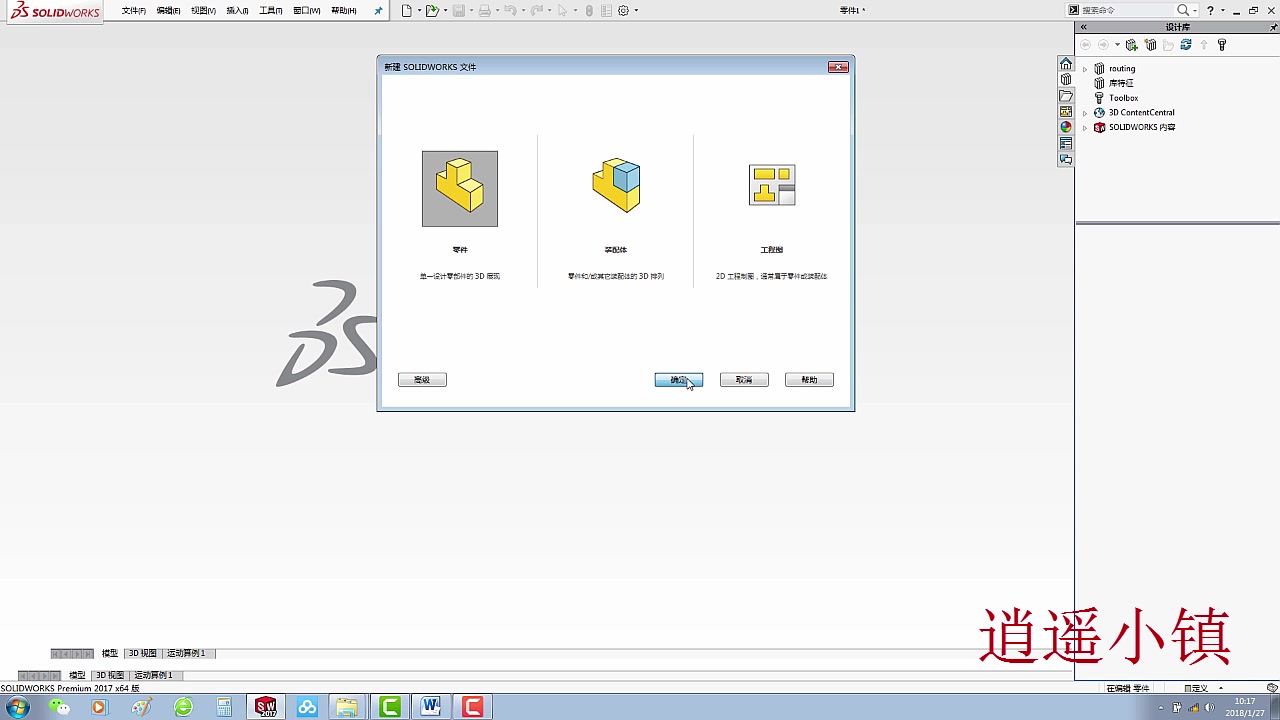Viewport: 1280px width, 720px height.
Task: Click the Undo toolbar icon
Action: (x=510, y=11)
